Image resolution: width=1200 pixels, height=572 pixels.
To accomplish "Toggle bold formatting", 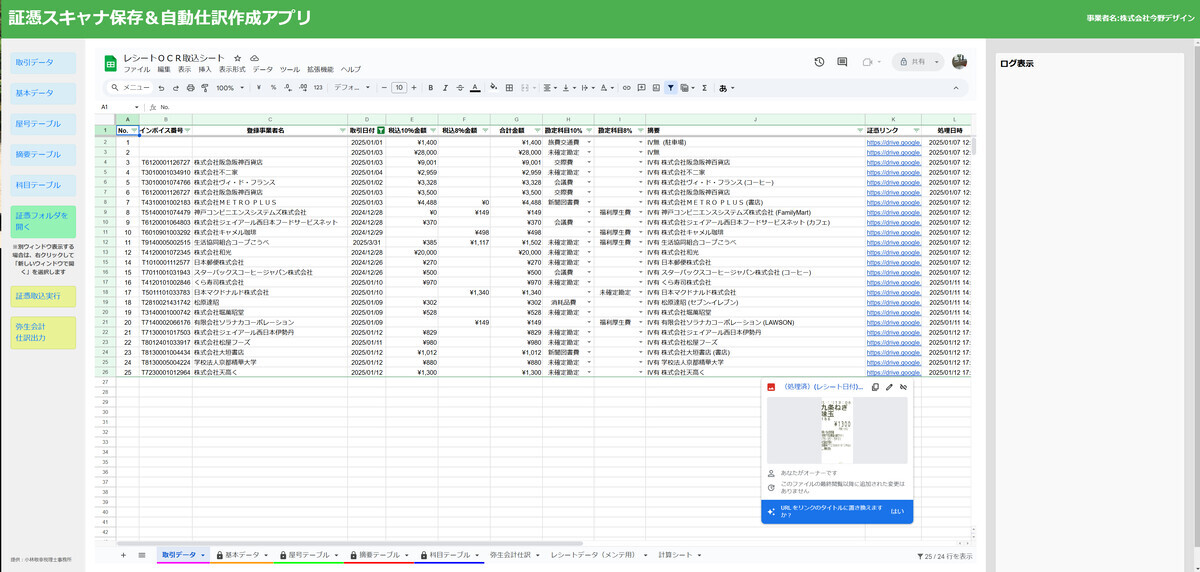I will pos(430,88).
